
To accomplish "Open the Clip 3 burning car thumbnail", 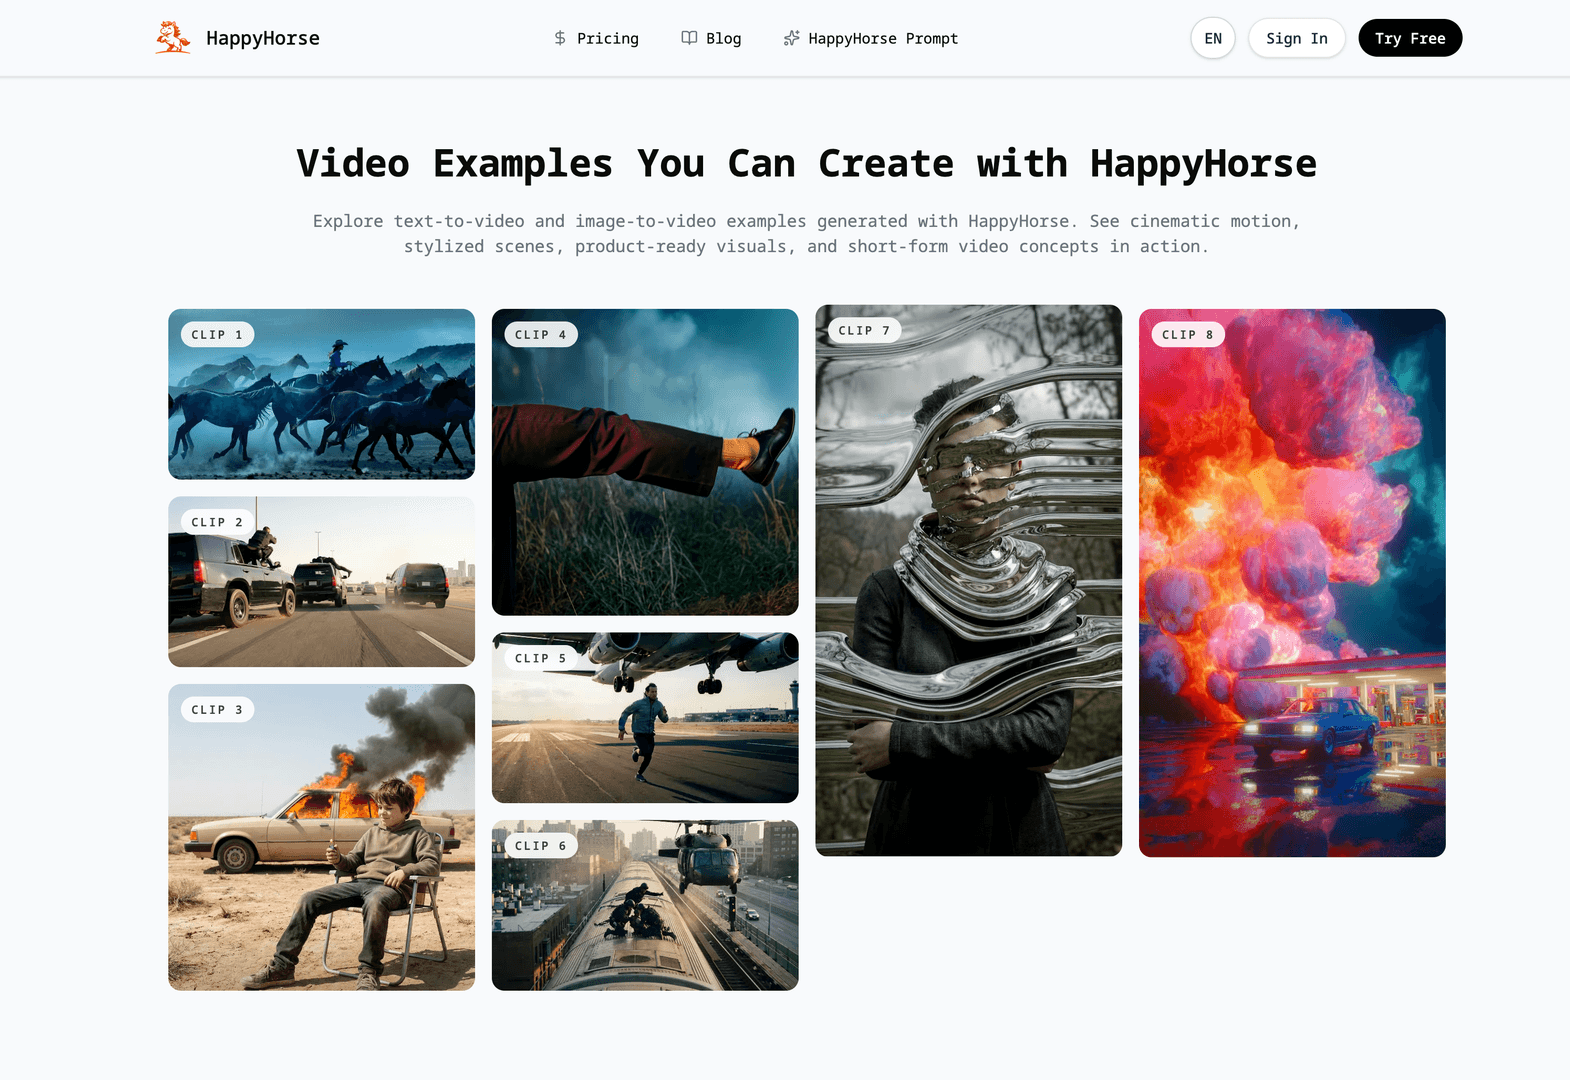I will (322, 837).
